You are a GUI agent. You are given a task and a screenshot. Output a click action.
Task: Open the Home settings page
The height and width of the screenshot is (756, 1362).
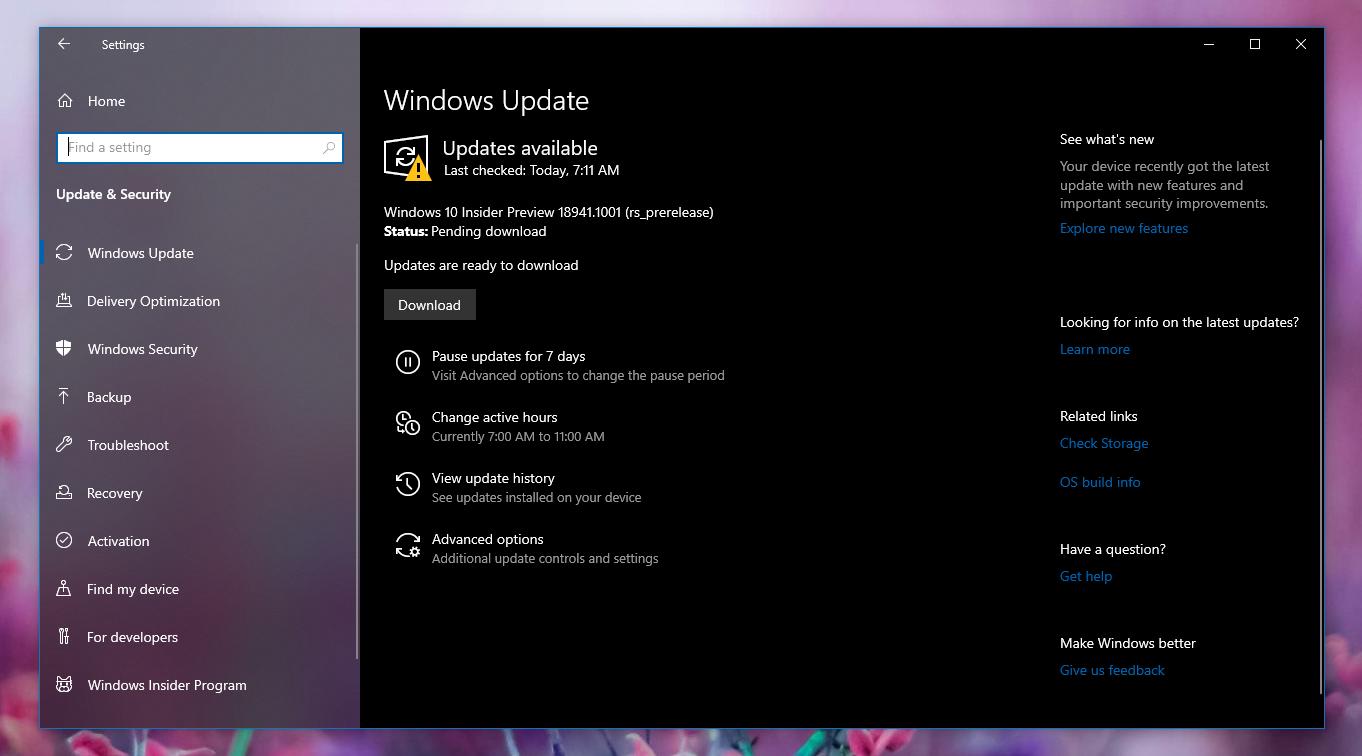coord(106,101)
